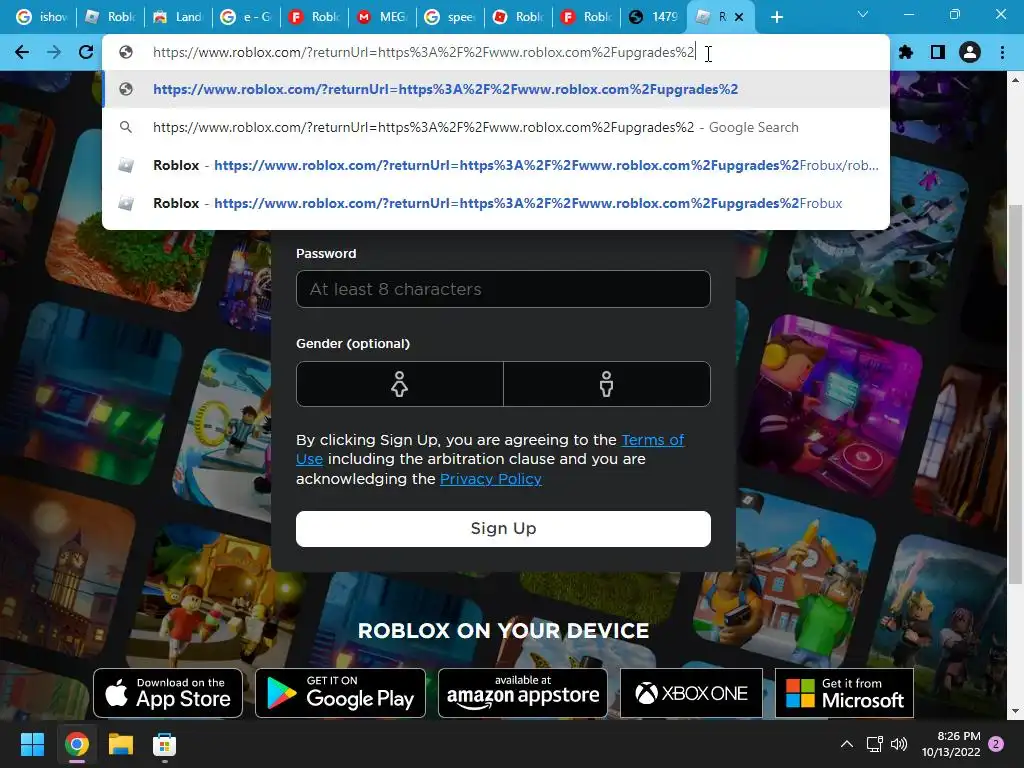Open the side panel icon
The width and height of the screenshot is (1024, 768).
click(938, 52)
